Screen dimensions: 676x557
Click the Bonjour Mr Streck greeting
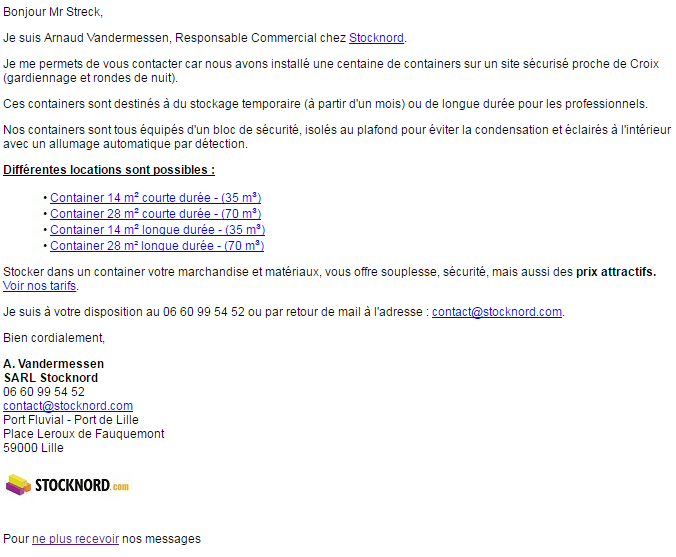pyautogui.click(x=53, y=12)
